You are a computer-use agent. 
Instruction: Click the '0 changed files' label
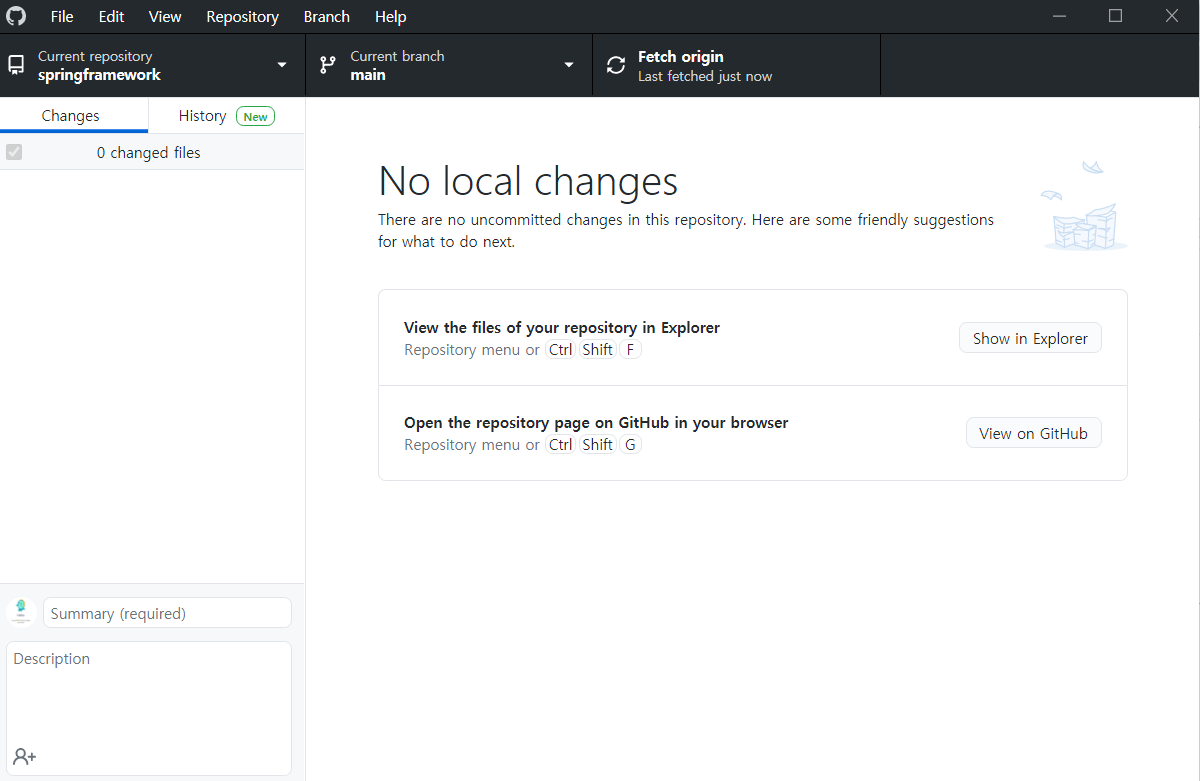[x=149, y=153]
